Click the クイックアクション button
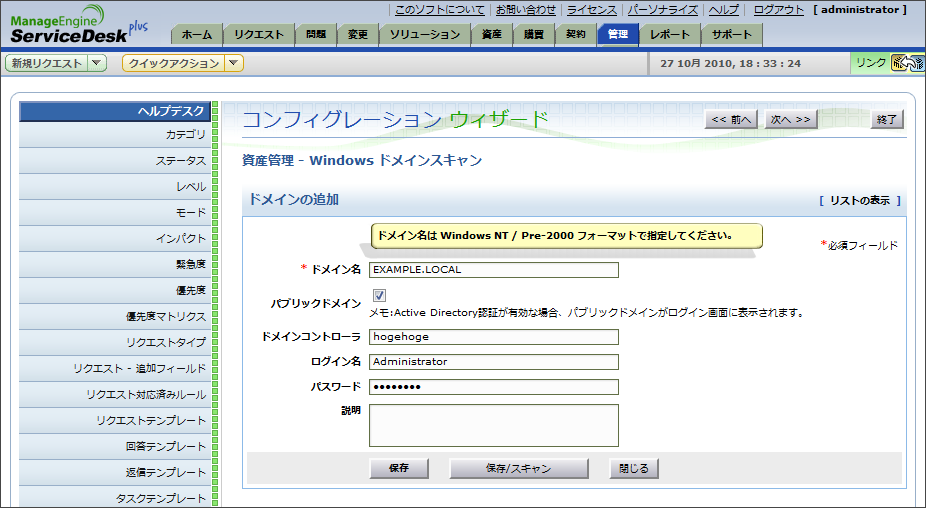926x508 pixels. (174, 63)
